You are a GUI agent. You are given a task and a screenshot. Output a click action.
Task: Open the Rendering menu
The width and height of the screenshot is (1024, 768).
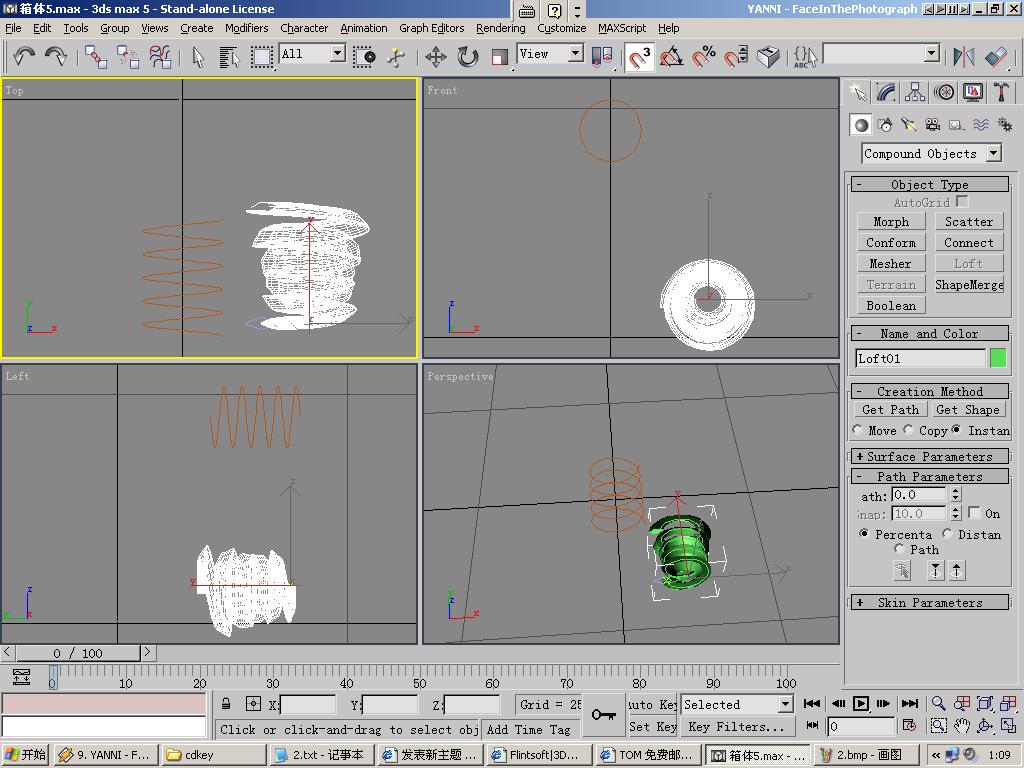tap(500, 28)
